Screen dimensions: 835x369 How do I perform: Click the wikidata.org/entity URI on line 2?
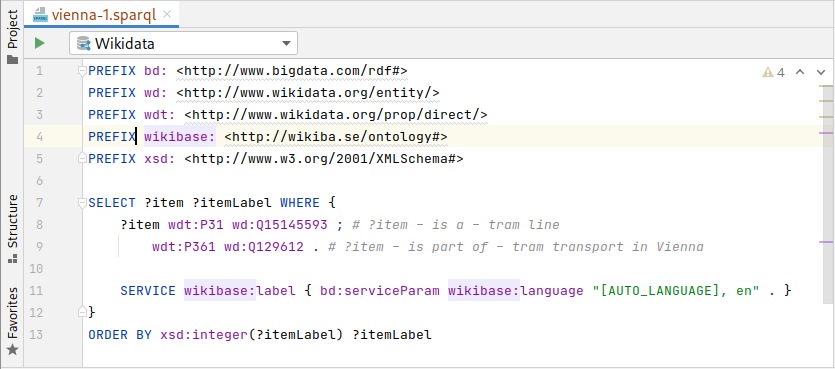click(x=308, y=93)
